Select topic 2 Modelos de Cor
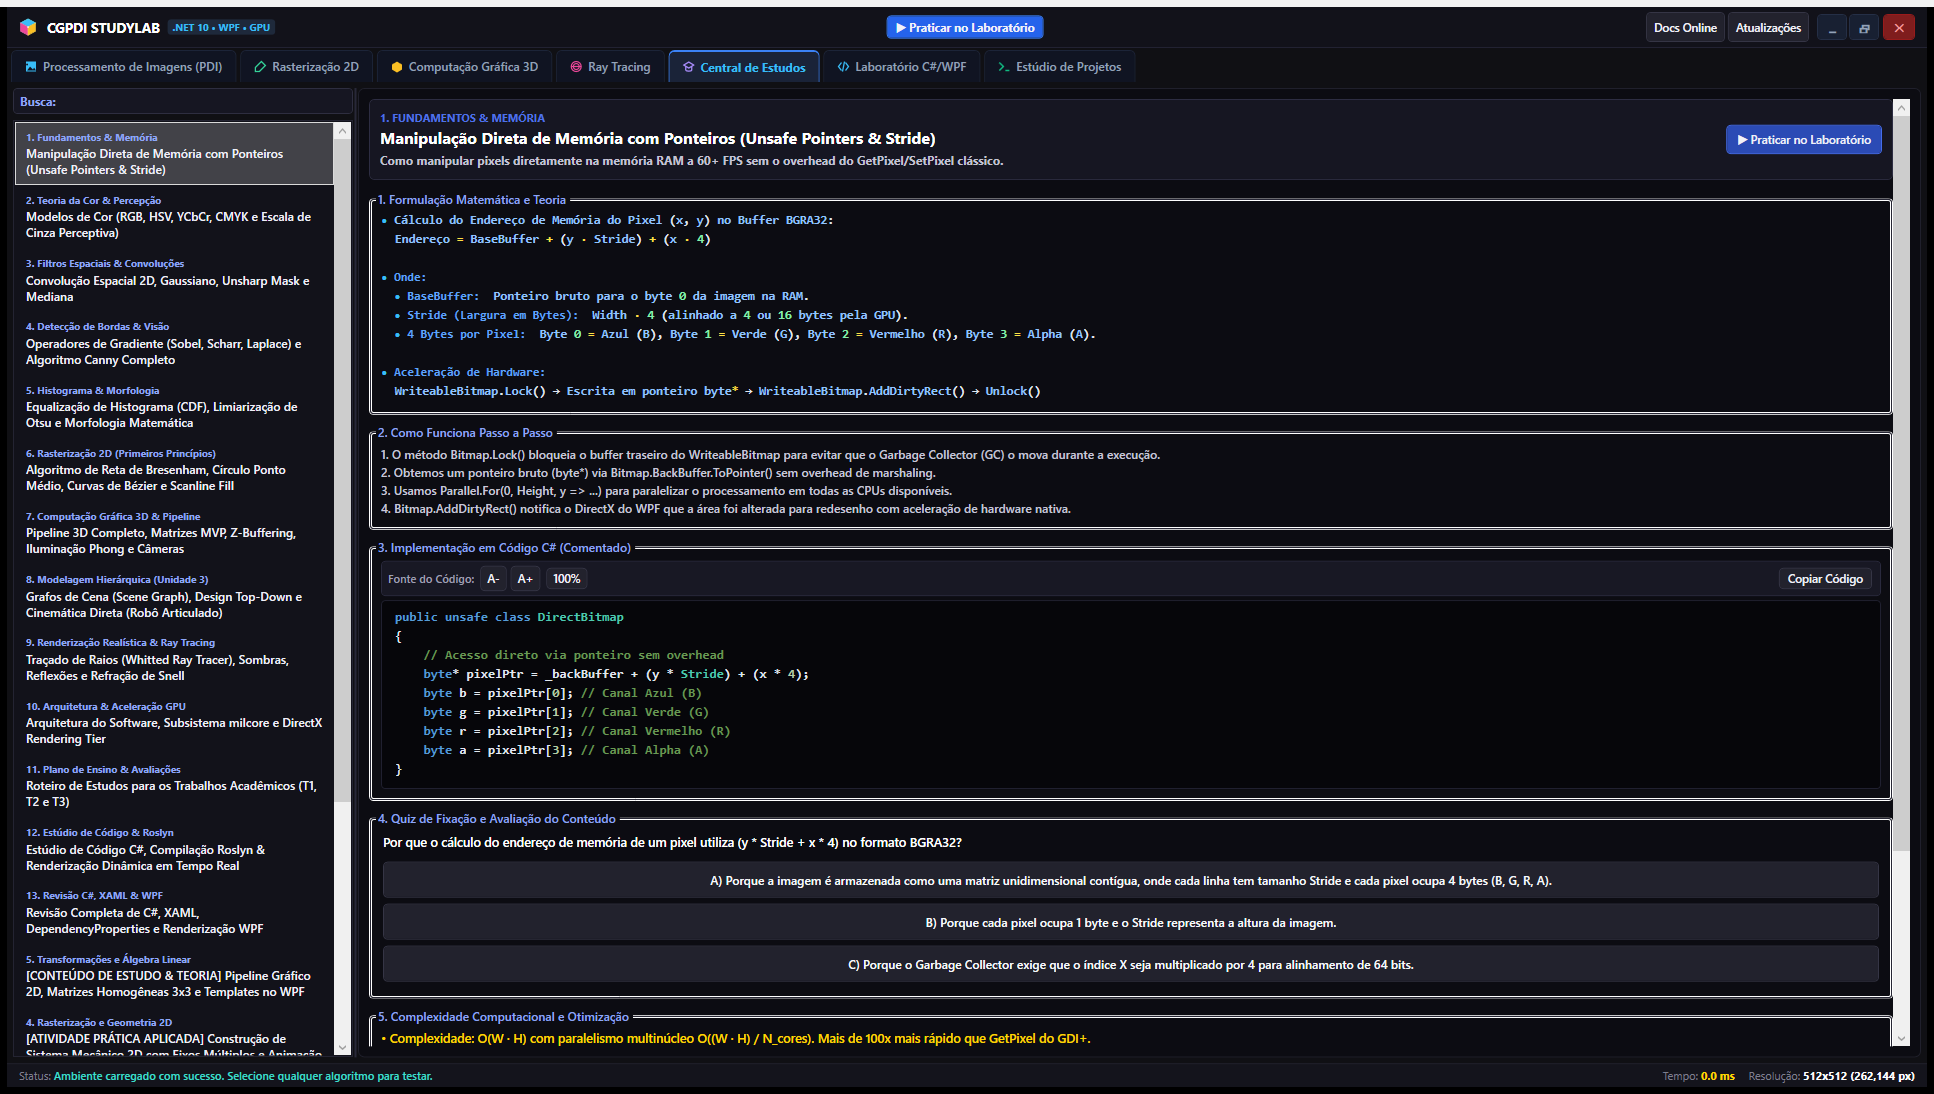 coord(174,217)
